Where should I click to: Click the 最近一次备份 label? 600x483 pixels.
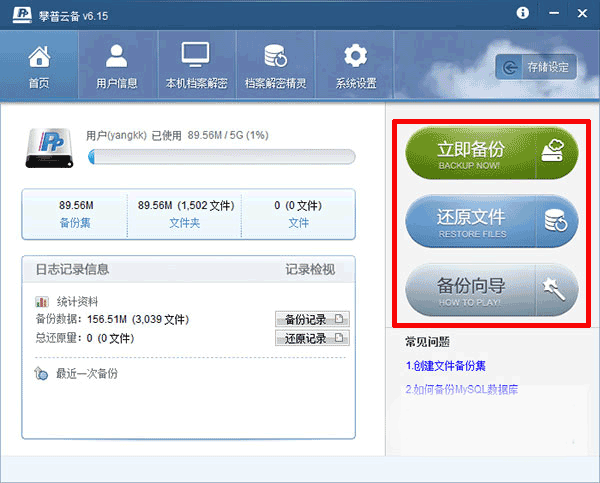pyautogui.click(x=87, y=374)
